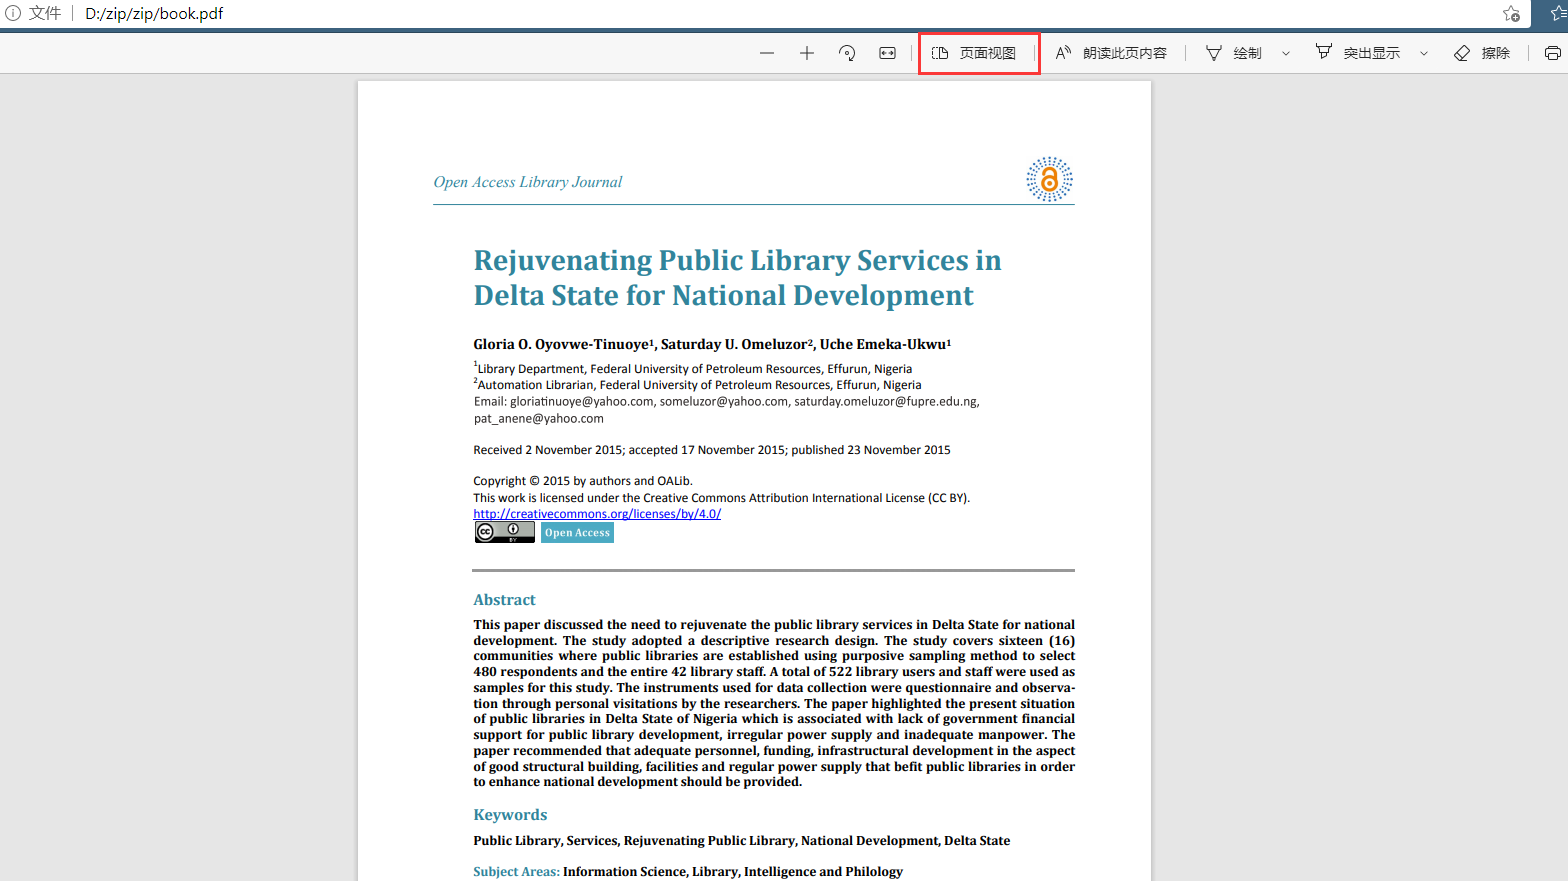Click the CC BY license badge image
Image resolution: width=1568 pixels, height=881 pixels.
click(x=504, y=533)
